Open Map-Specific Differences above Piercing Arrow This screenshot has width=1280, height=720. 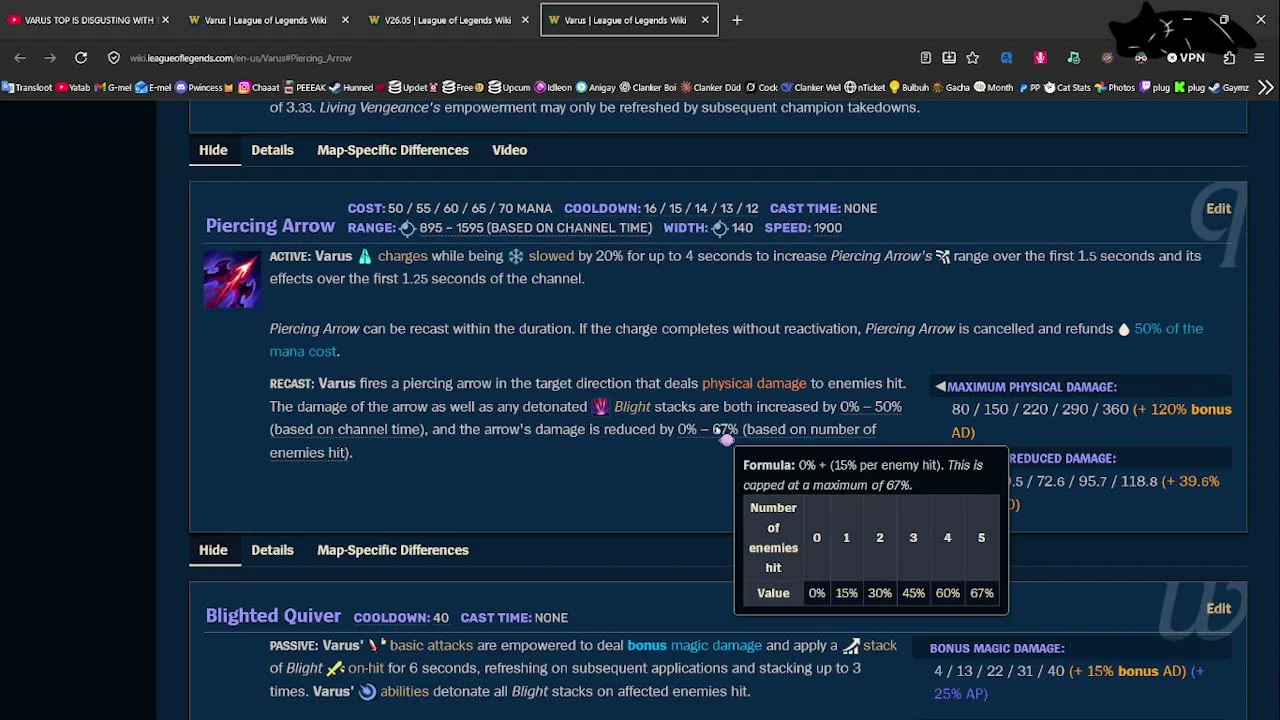point(393,150)
